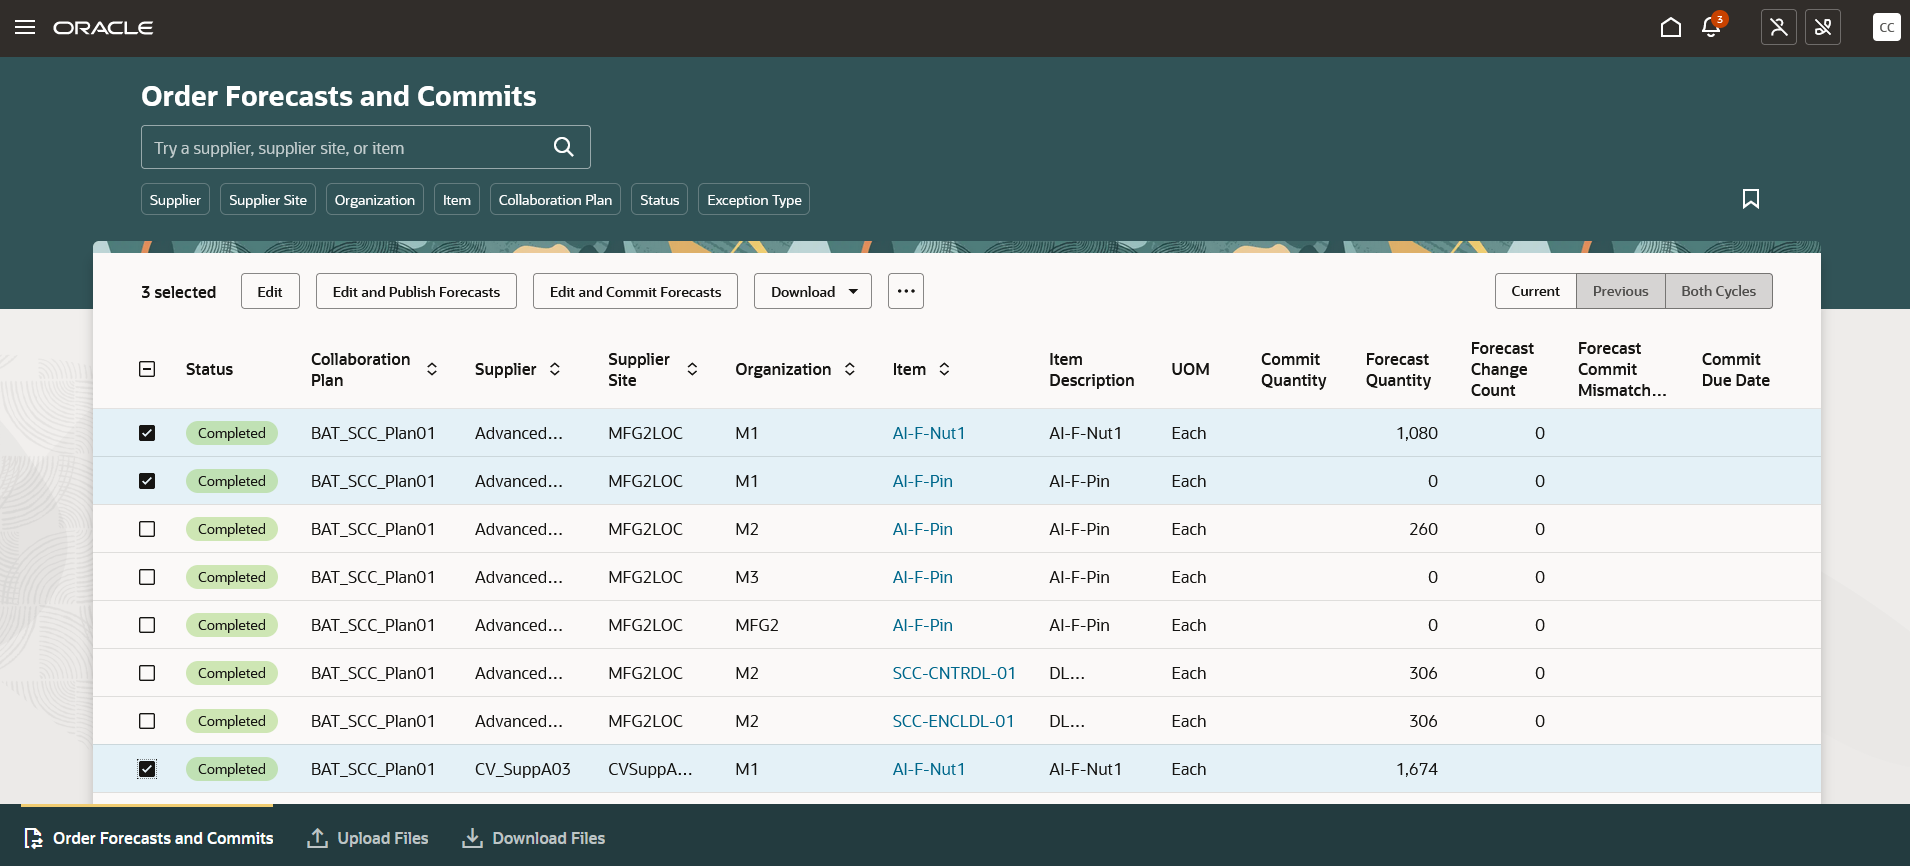Click the Edit button

coord(270,291)
